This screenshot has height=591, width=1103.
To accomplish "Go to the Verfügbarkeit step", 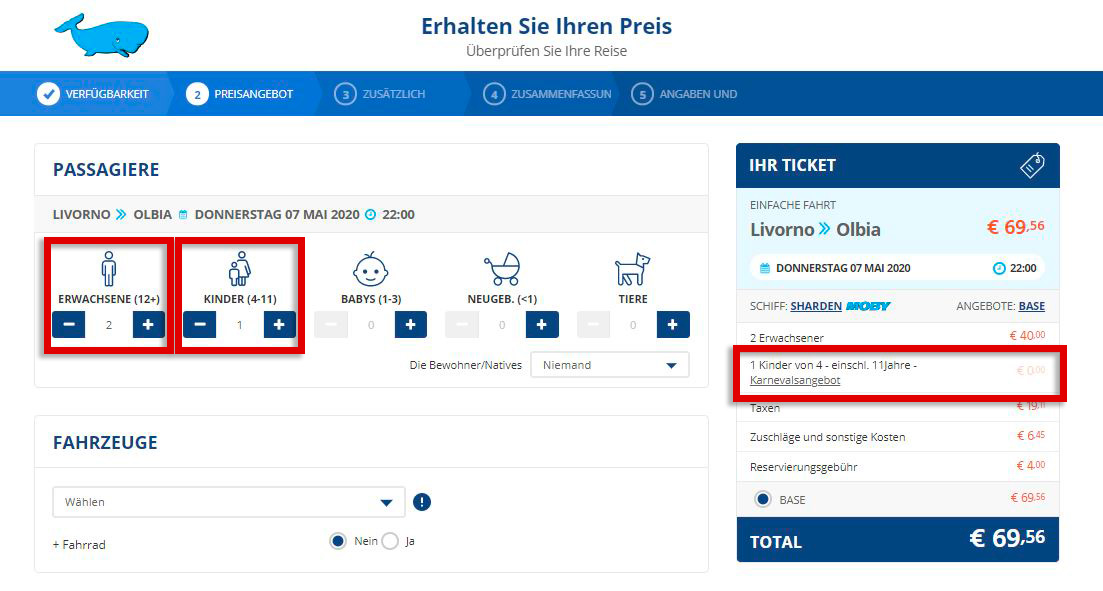I will [x=94, y=94].
